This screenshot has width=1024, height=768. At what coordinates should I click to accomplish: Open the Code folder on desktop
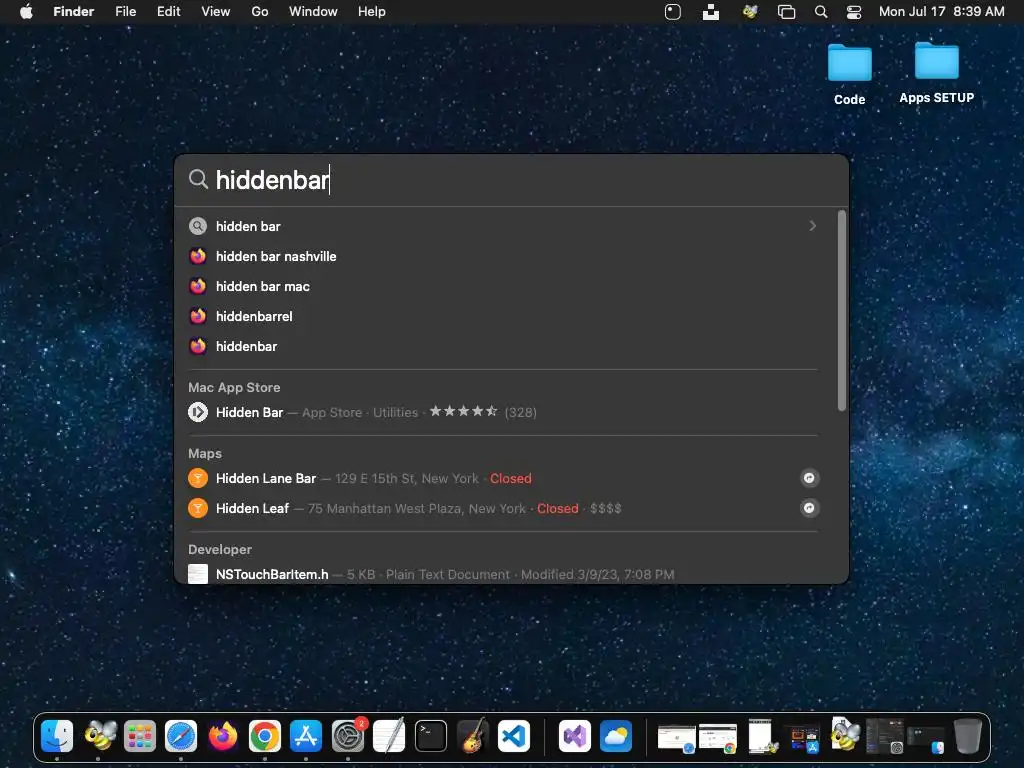click(x=850, y=74)
